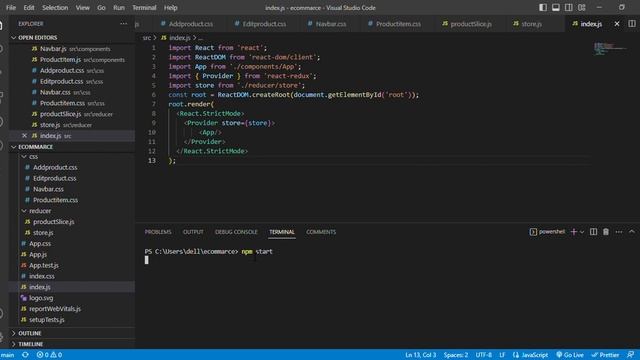Collapse the ECOMMARCE folder section
Screen dimensions: 640x360
14,147
